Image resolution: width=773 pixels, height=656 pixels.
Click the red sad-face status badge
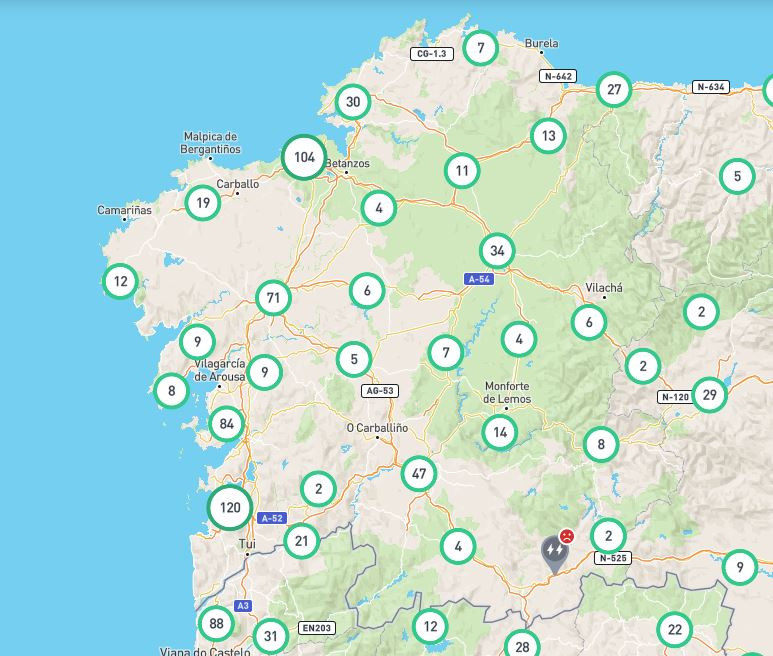tap(567, 536)
